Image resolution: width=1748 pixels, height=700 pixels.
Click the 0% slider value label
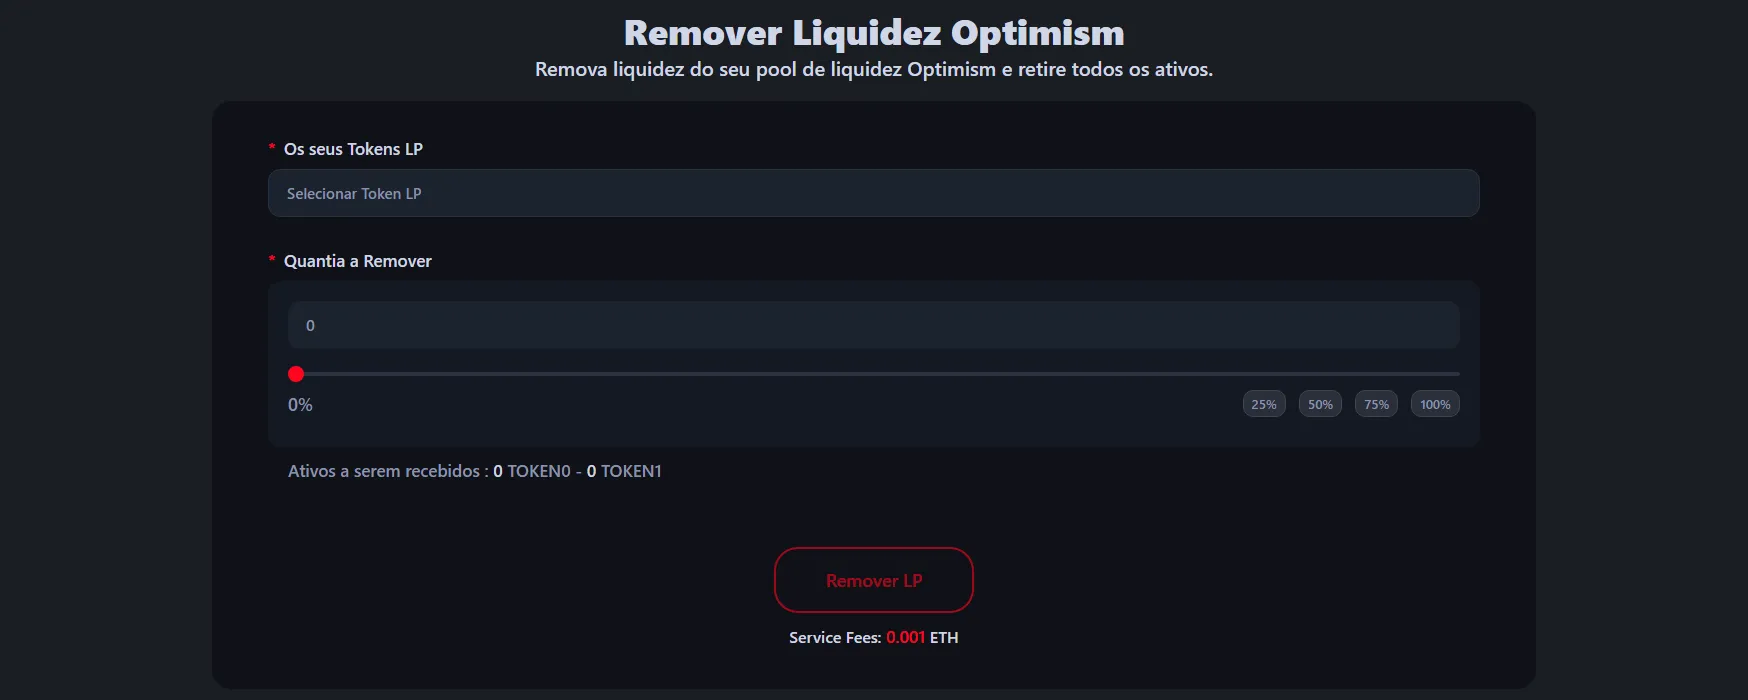pyautogui.click(x=300, y=405)
